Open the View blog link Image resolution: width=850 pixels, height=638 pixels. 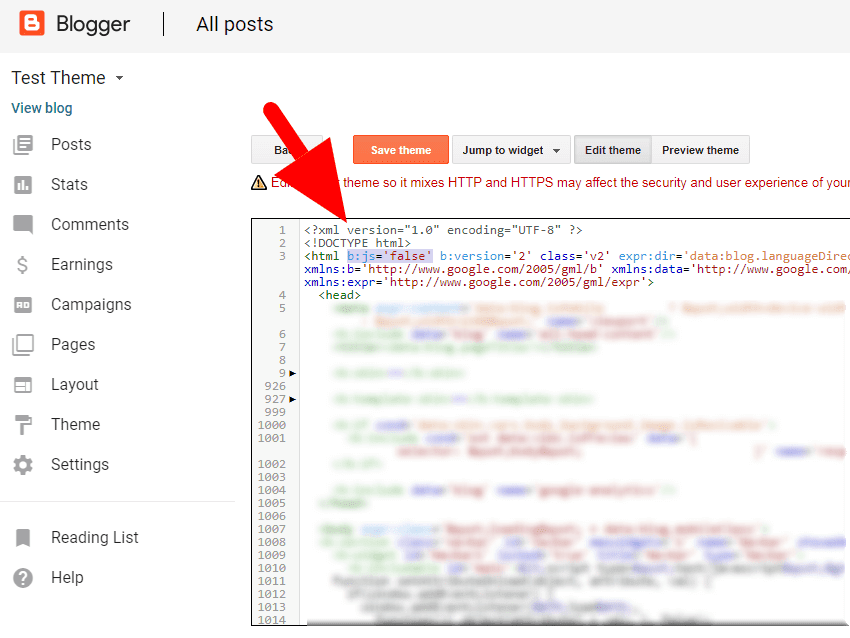pos(41,107)
